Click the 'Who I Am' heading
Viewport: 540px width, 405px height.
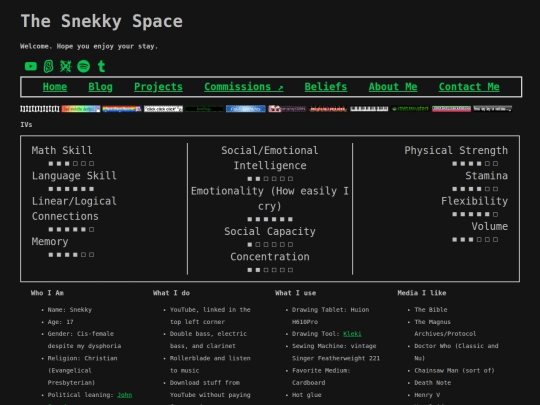(x=47, y=293)
